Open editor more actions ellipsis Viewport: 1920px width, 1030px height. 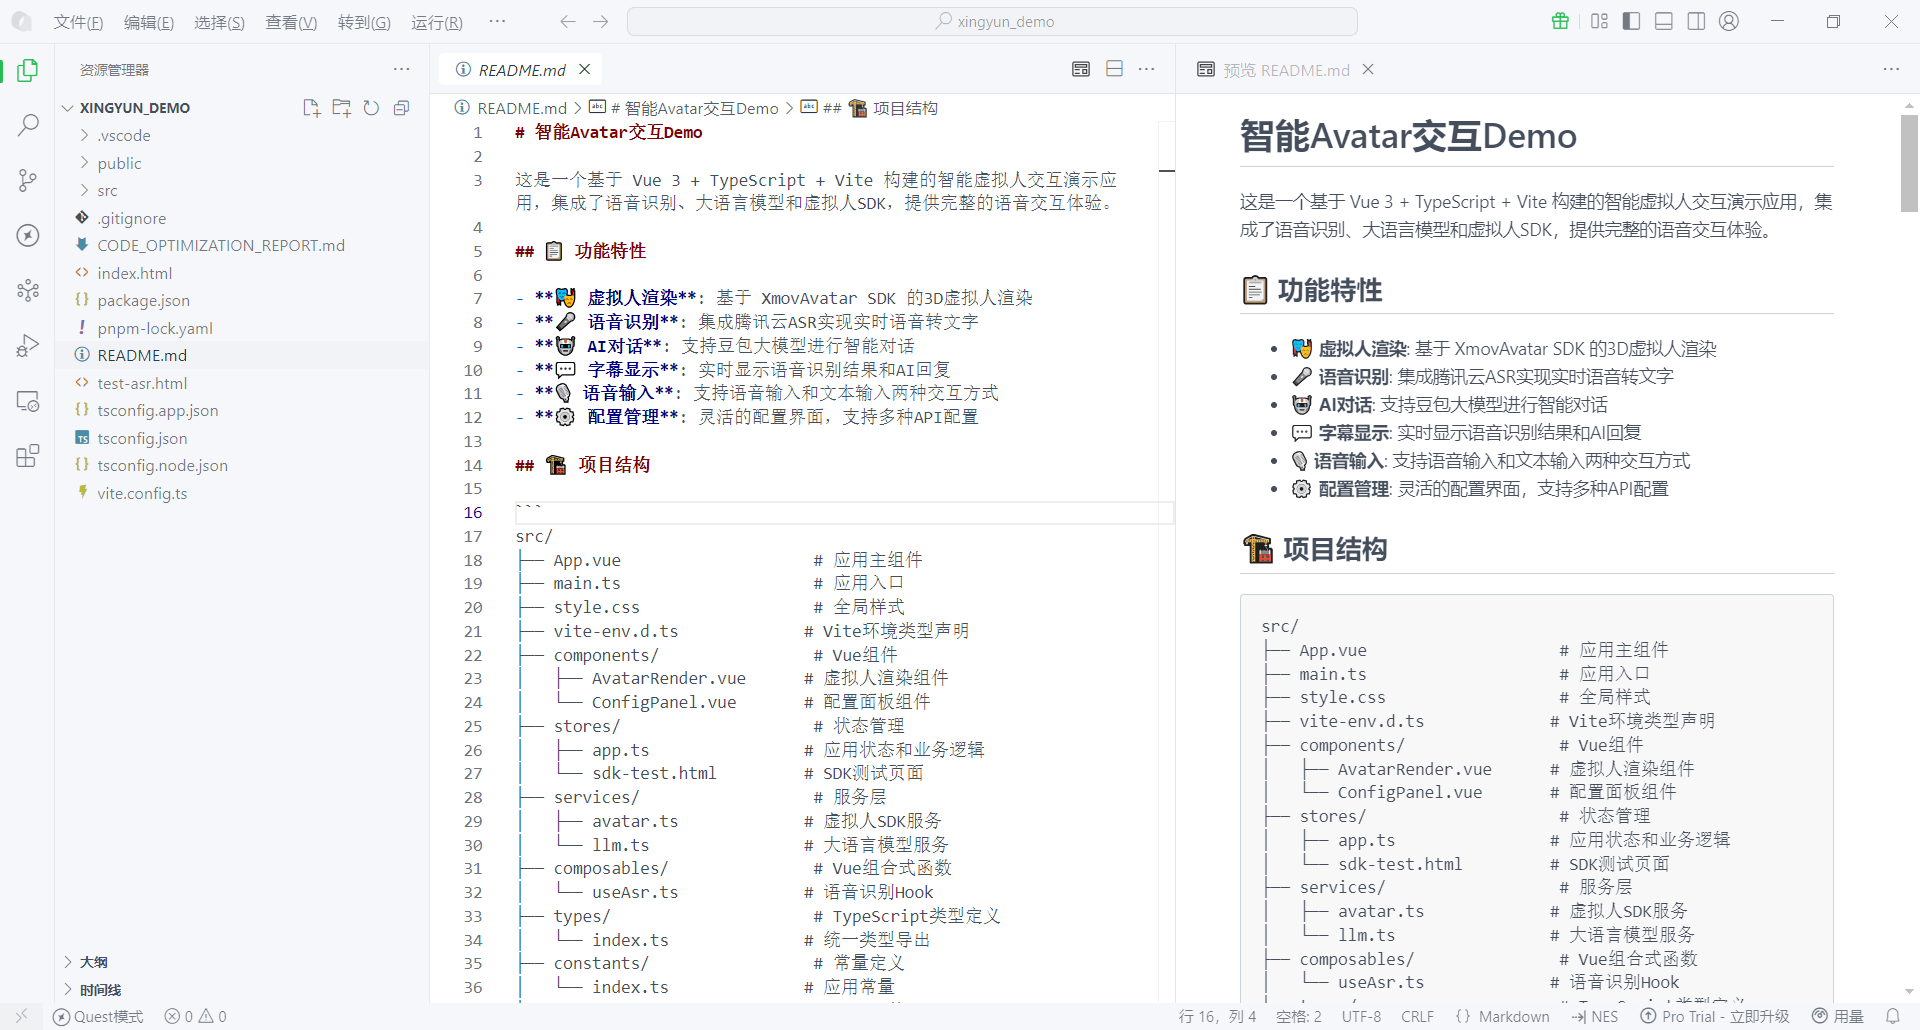point(1147,69)
